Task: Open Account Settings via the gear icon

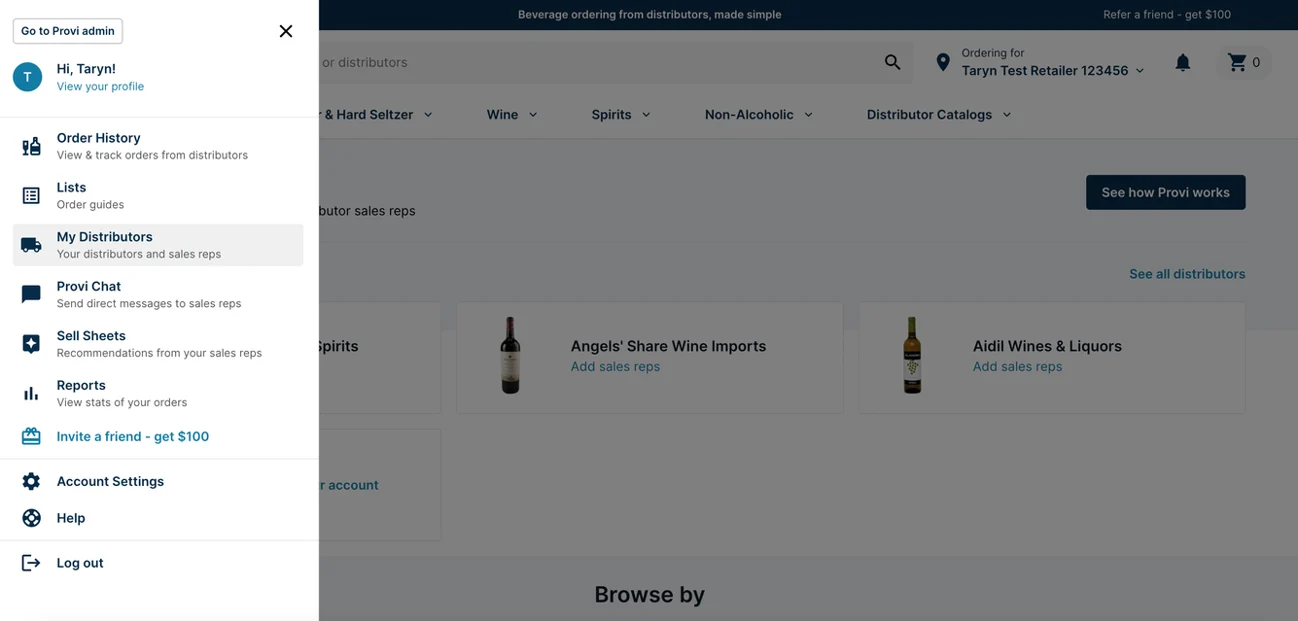Action: click(x=31, y=481)
